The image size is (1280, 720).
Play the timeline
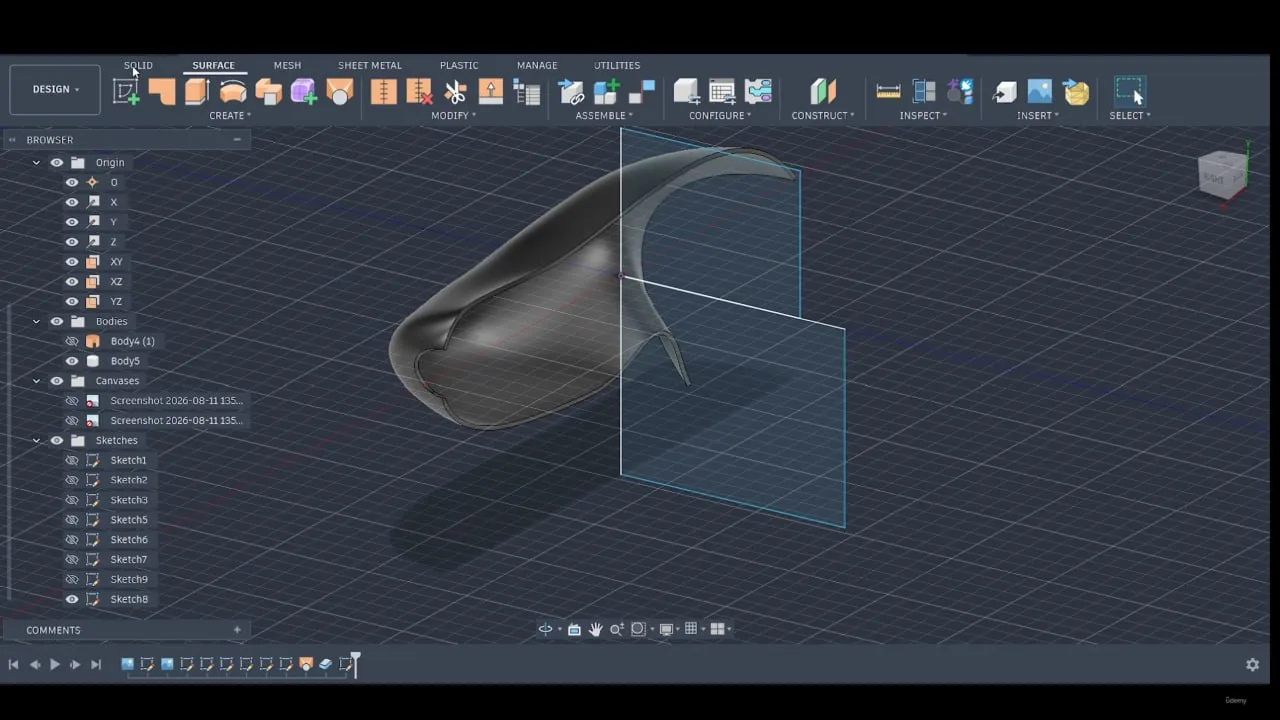click(55, 664)
